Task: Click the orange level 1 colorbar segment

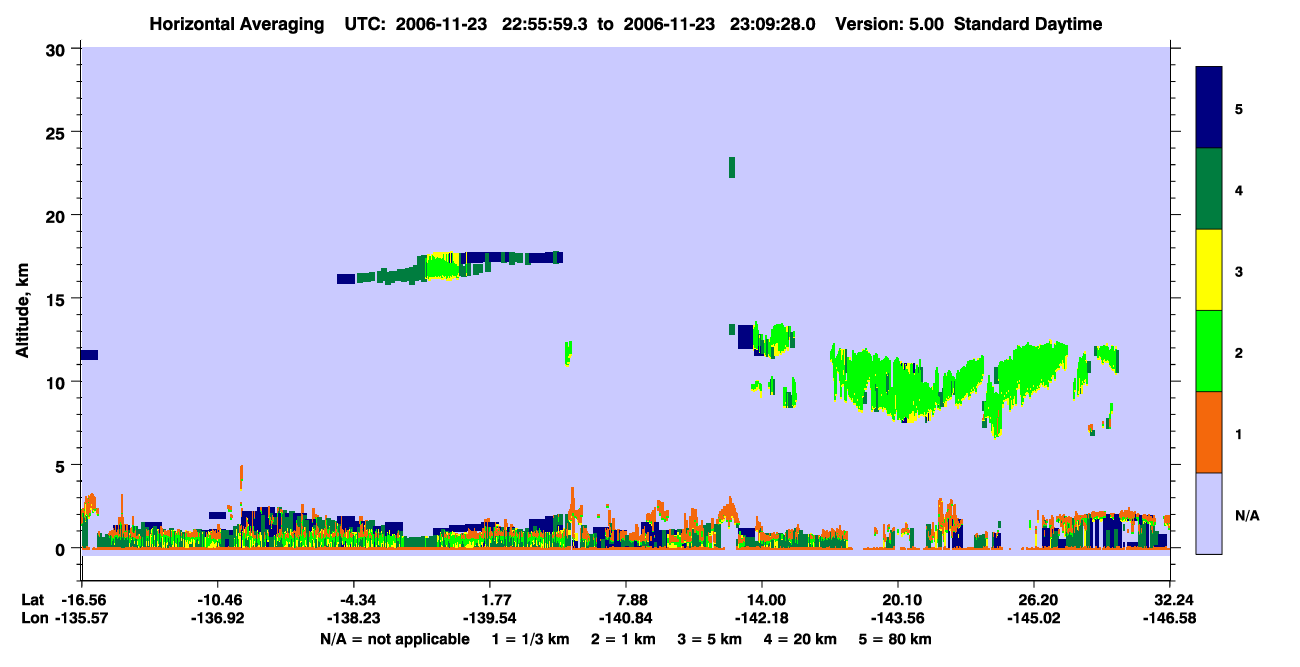Action: coord(1209,432)
